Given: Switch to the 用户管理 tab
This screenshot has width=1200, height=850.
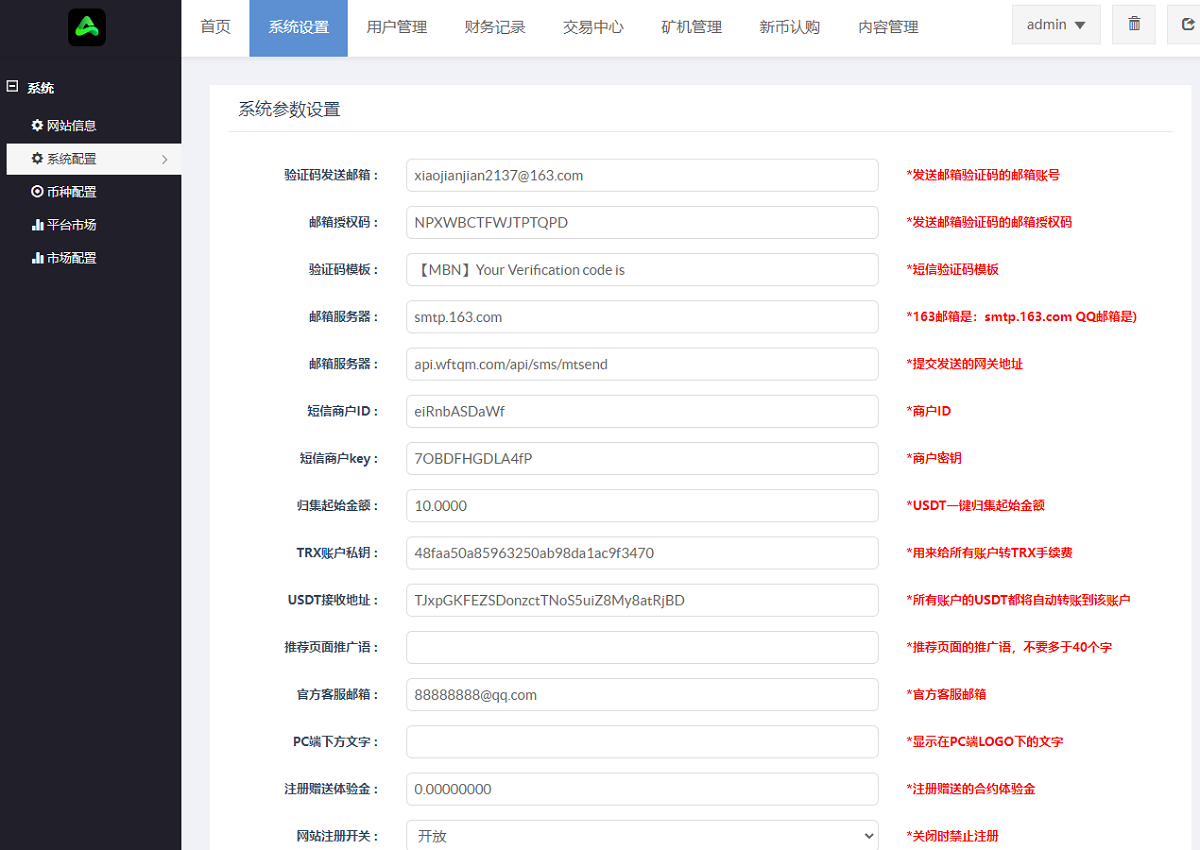Looking at the screenshot, I should coord(396,28).
